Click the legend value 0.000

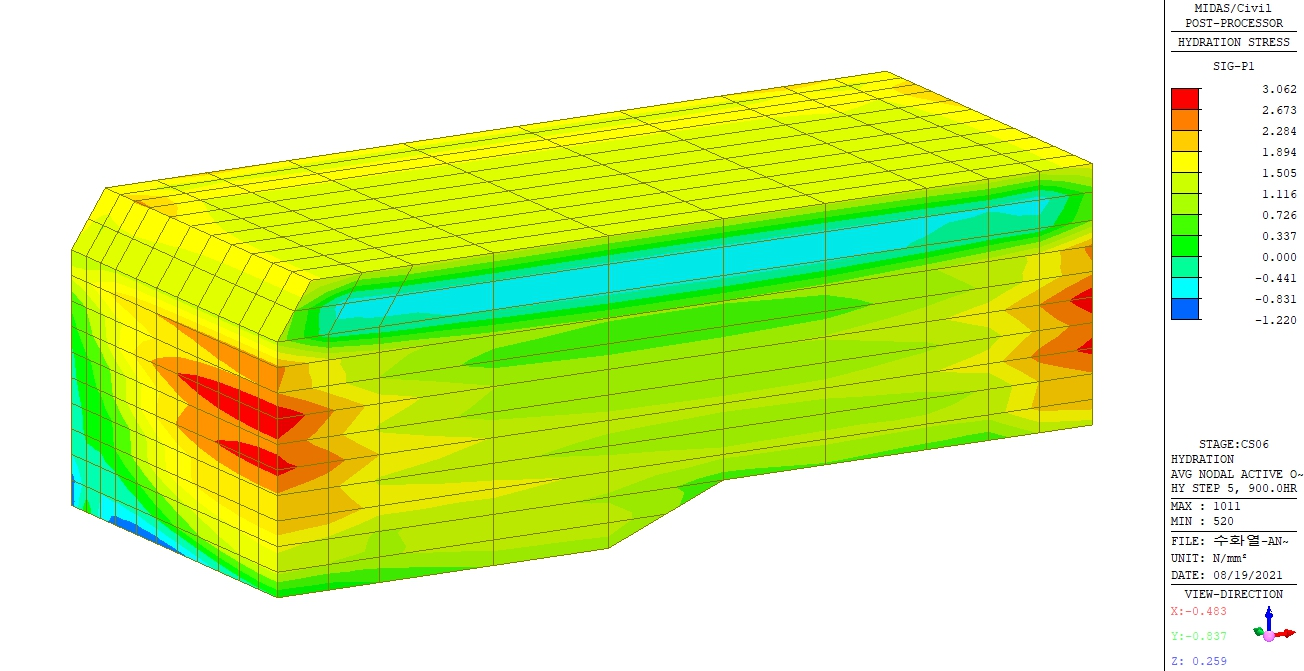tap(1279, 257)
